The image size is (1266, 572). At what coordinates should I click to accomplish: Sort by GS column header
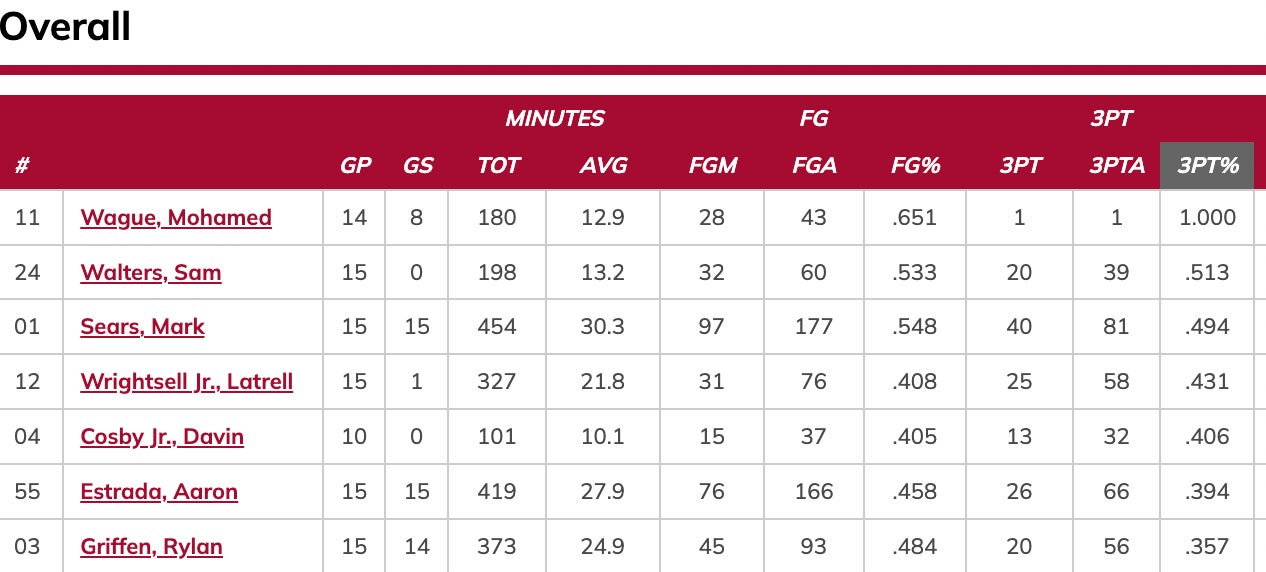417,166
